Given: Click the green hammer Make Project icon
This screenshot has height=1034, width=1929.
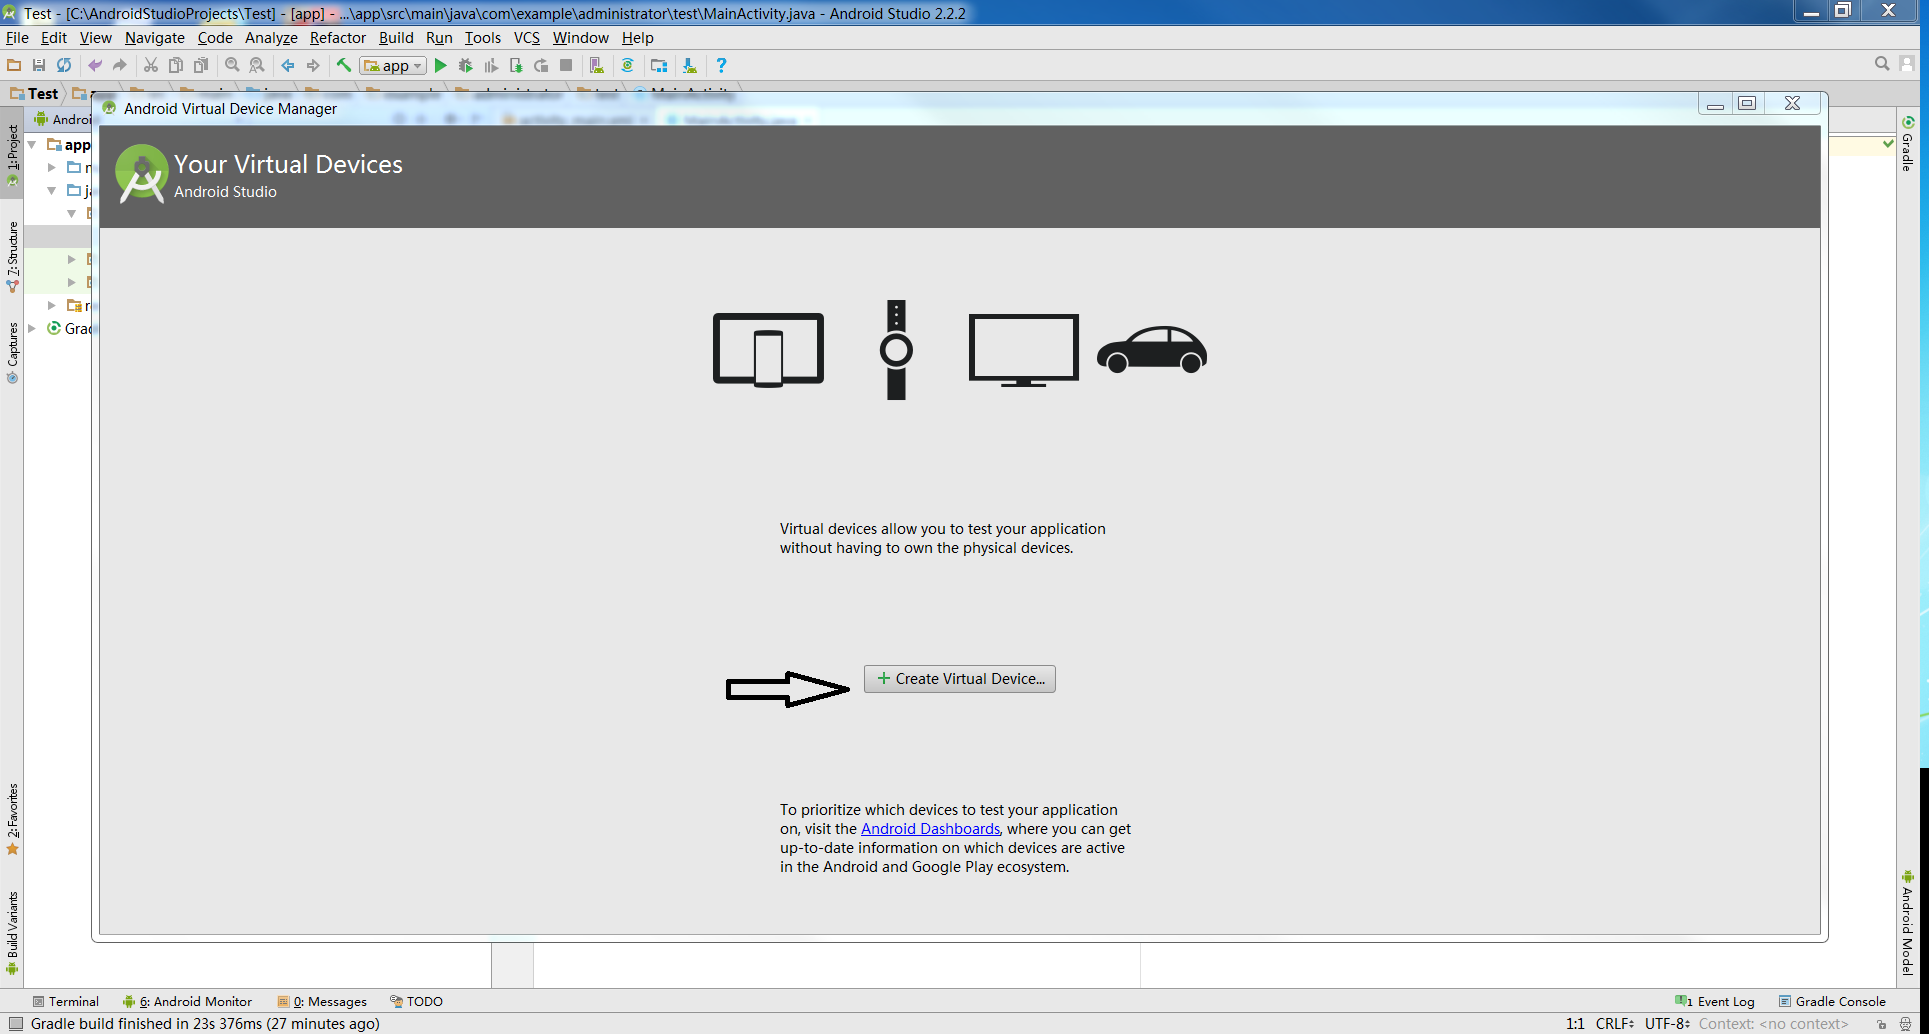Looking at the screenshot, I should [344, 65].
